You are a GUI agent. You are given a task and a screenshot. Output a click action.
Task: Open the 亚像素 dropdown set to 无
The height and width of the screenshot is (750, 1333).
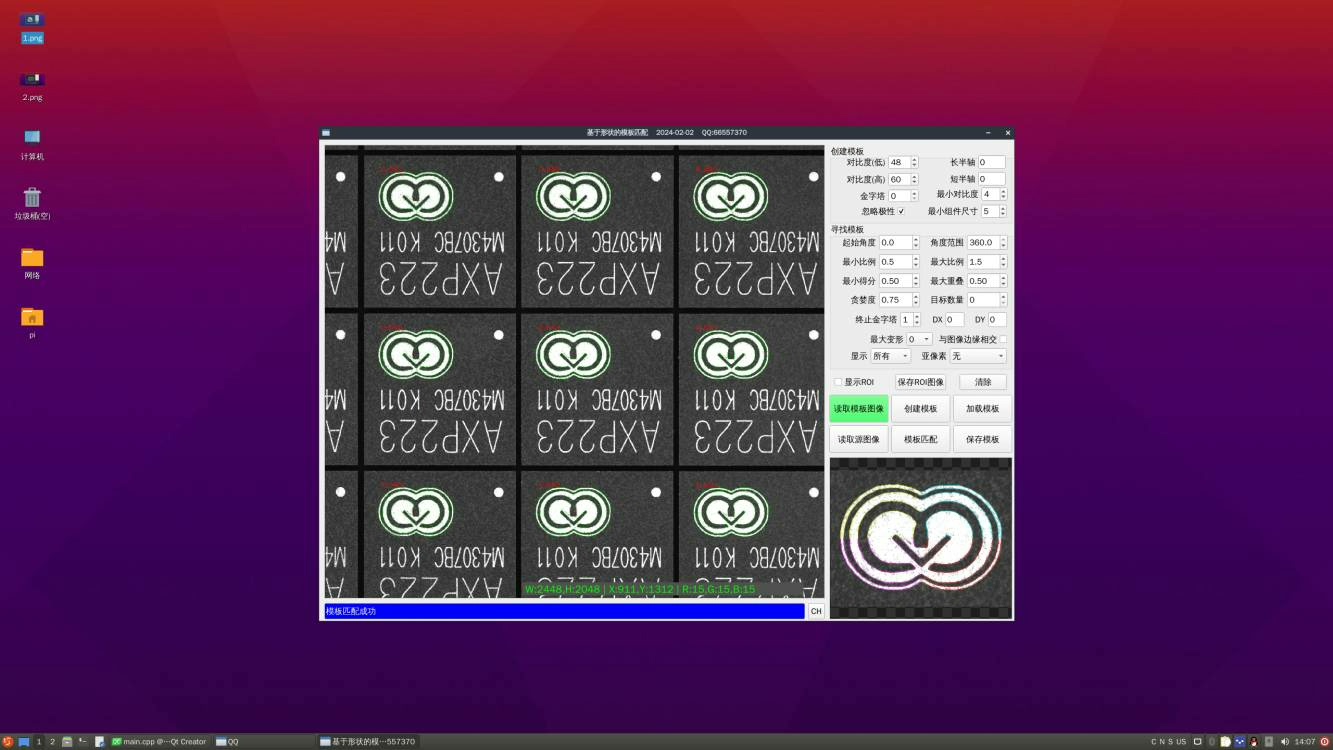coord(978,356)
